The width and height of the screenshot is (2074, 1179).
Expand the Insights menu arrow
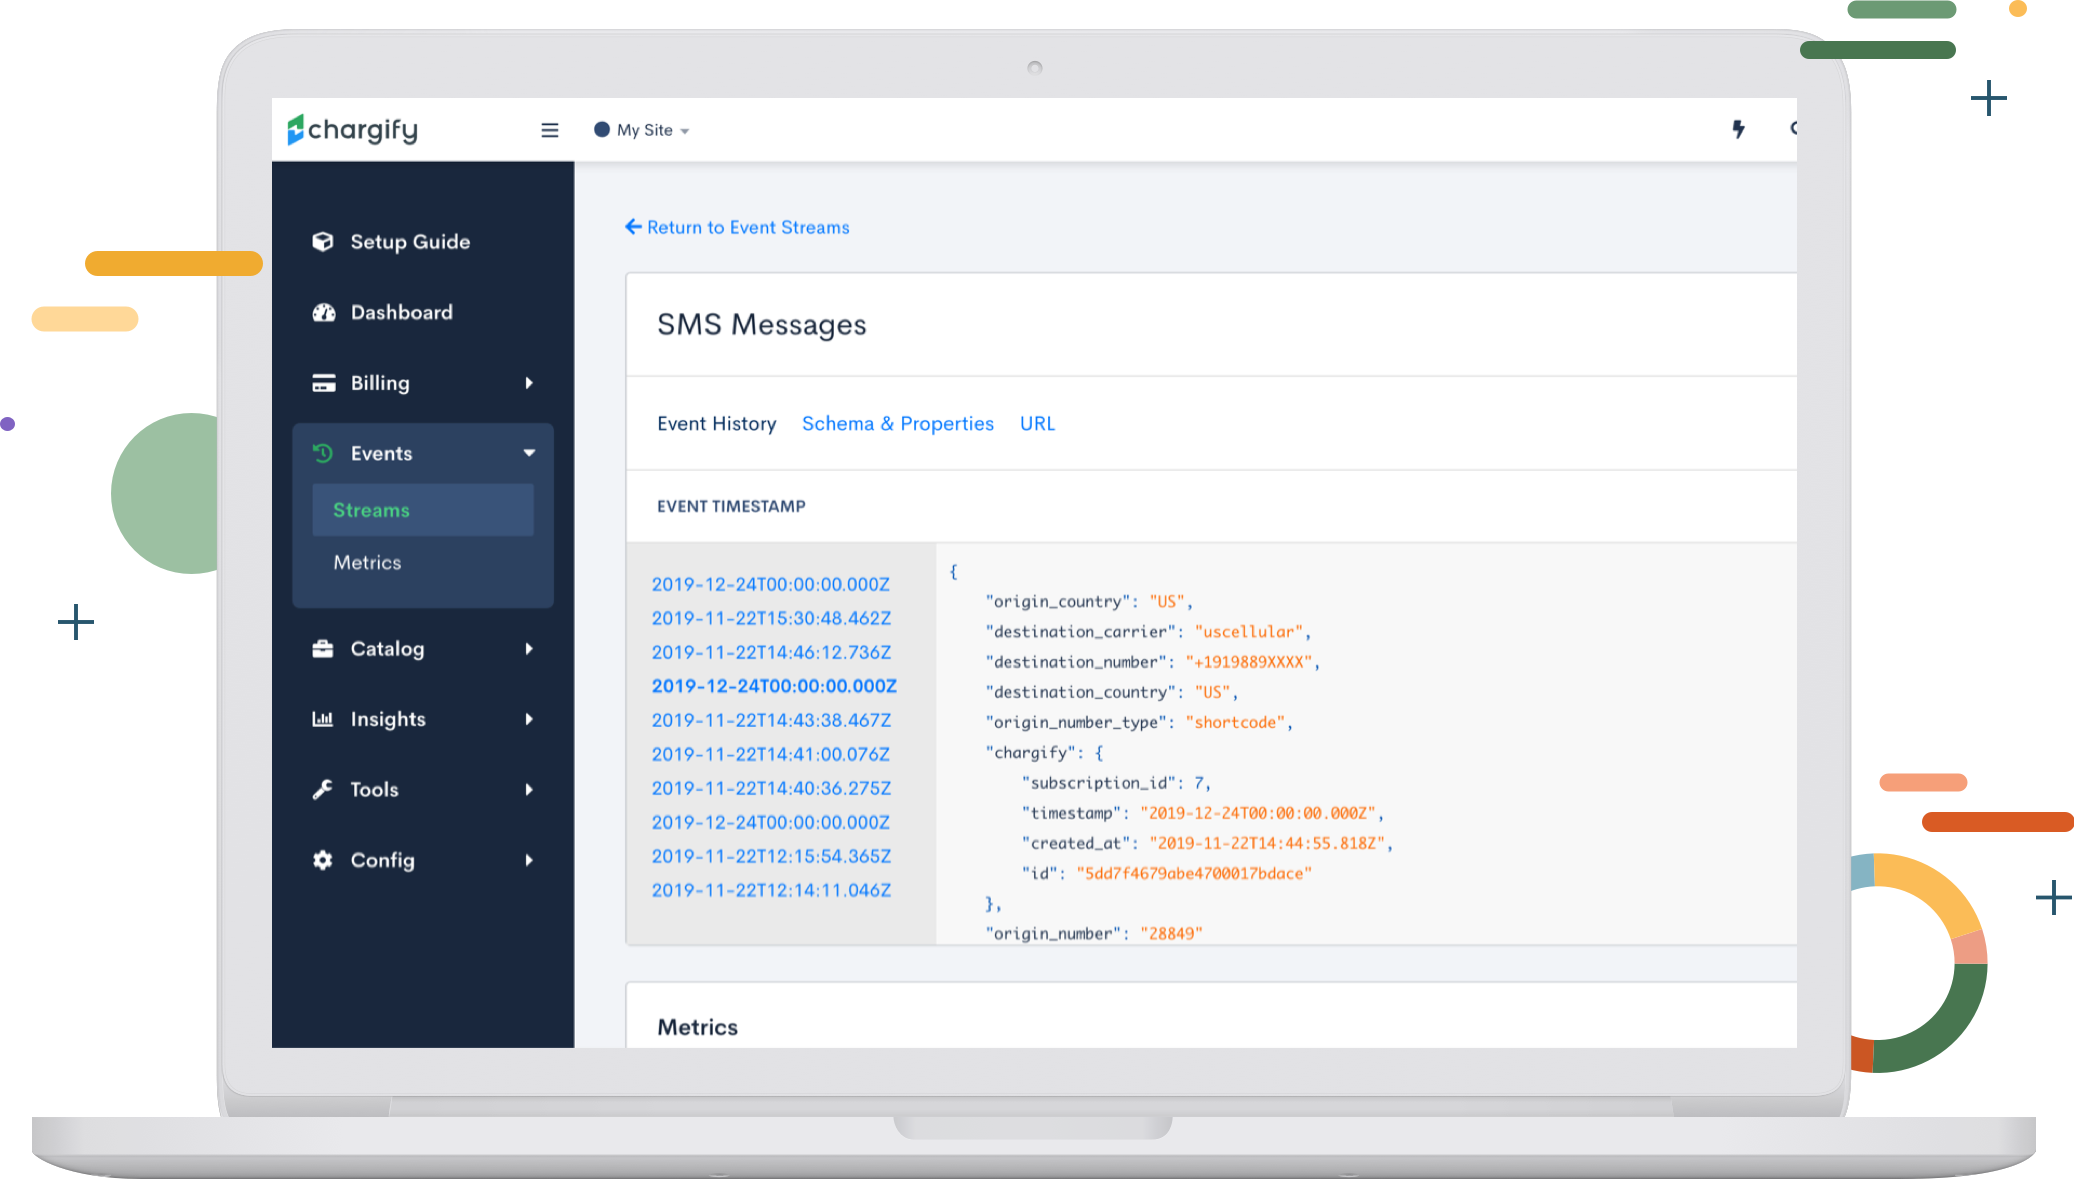point(529,719)
